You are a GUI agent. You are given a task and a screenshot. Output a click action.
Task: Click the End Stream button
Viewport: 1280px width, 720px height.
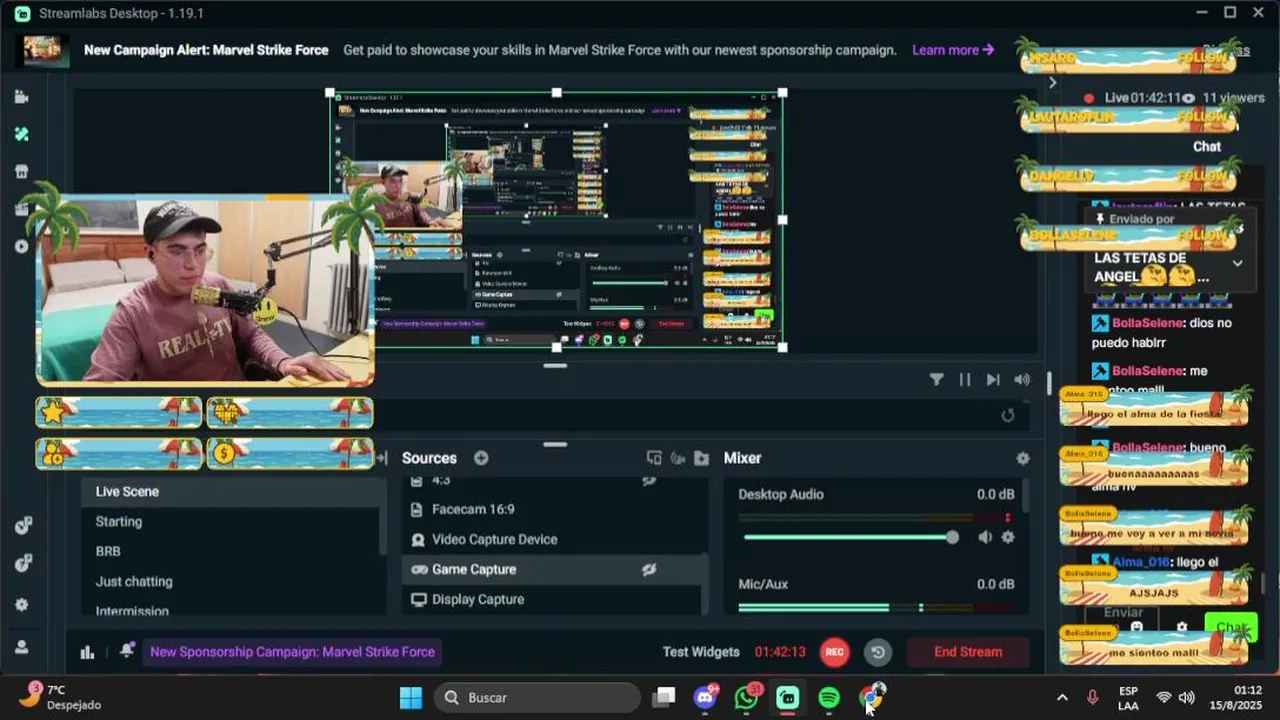coord(968,652)
